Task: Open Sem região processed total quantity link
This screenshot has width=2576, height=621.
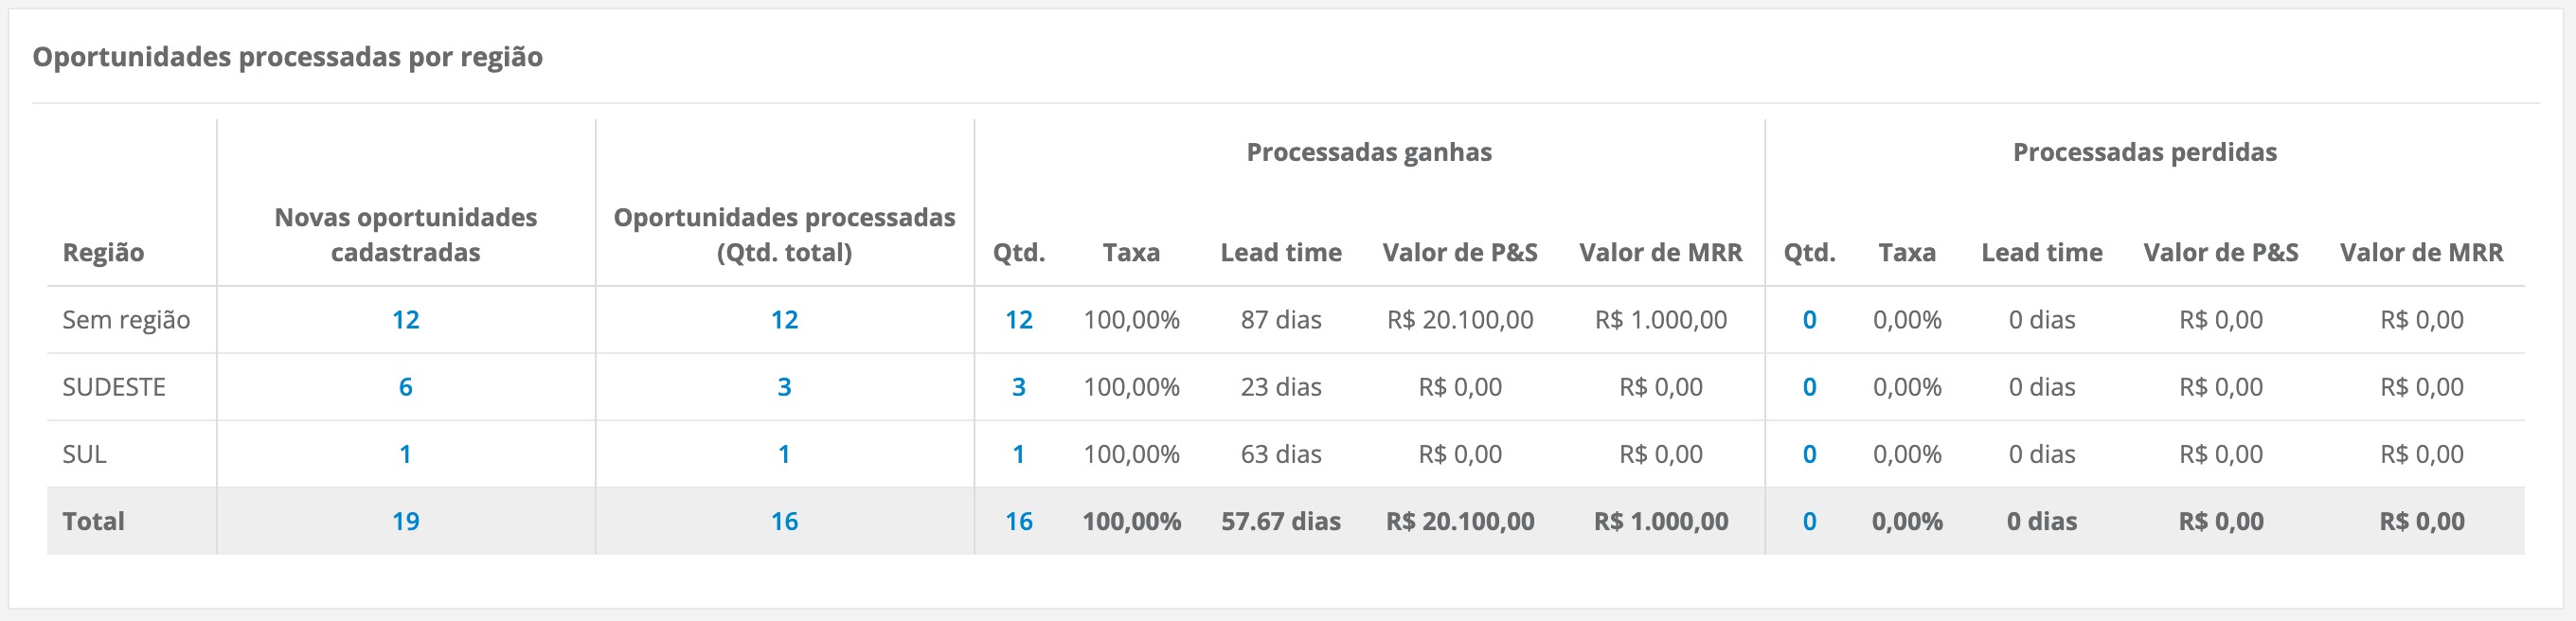Action: (784, 320)
